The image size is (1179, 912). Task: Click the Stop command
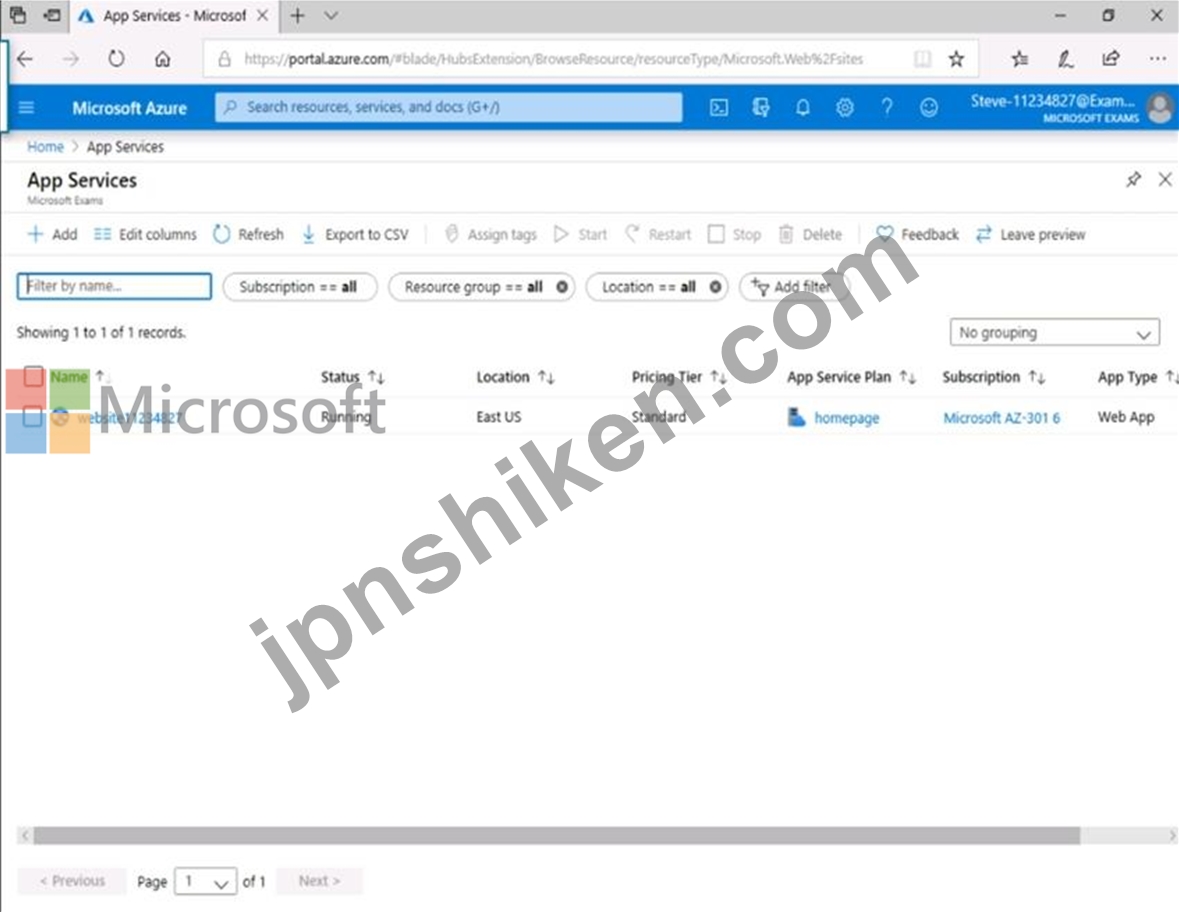pyautogui.click(x=735, y=235)
